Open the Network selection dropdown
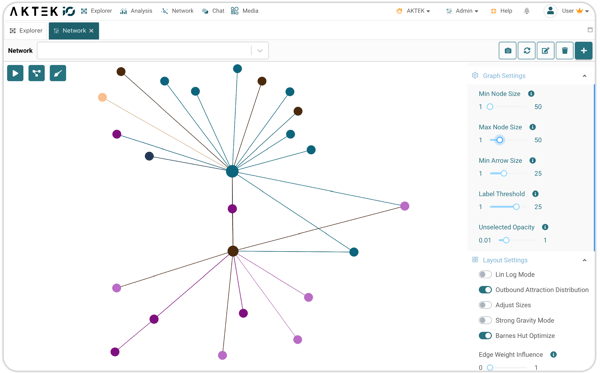 153,50
